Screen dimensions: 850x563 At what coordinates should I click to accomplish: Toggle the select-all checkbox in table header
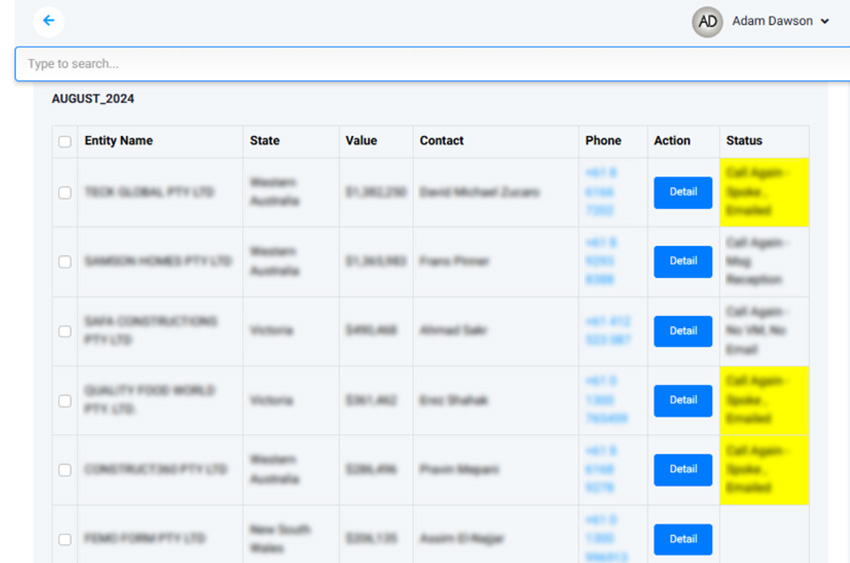tap(65, 142)
